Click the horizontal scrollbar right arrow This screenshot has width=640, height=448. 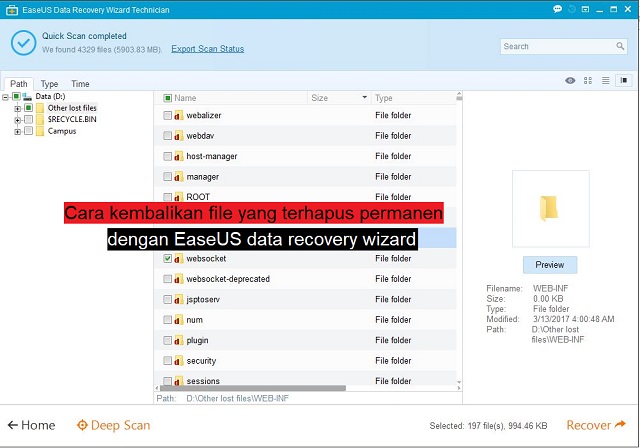coord(459,388)
